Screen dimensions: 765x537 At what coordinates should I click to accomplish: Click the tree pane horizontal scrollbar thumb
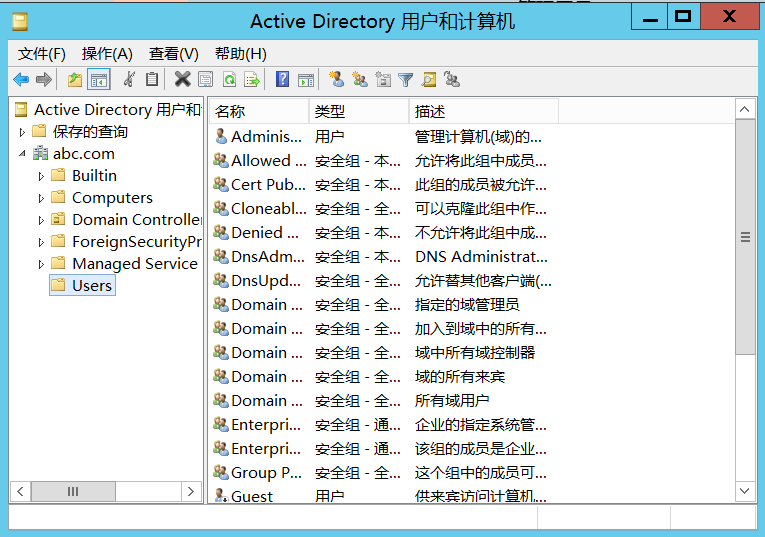click(x=73, y=491)
